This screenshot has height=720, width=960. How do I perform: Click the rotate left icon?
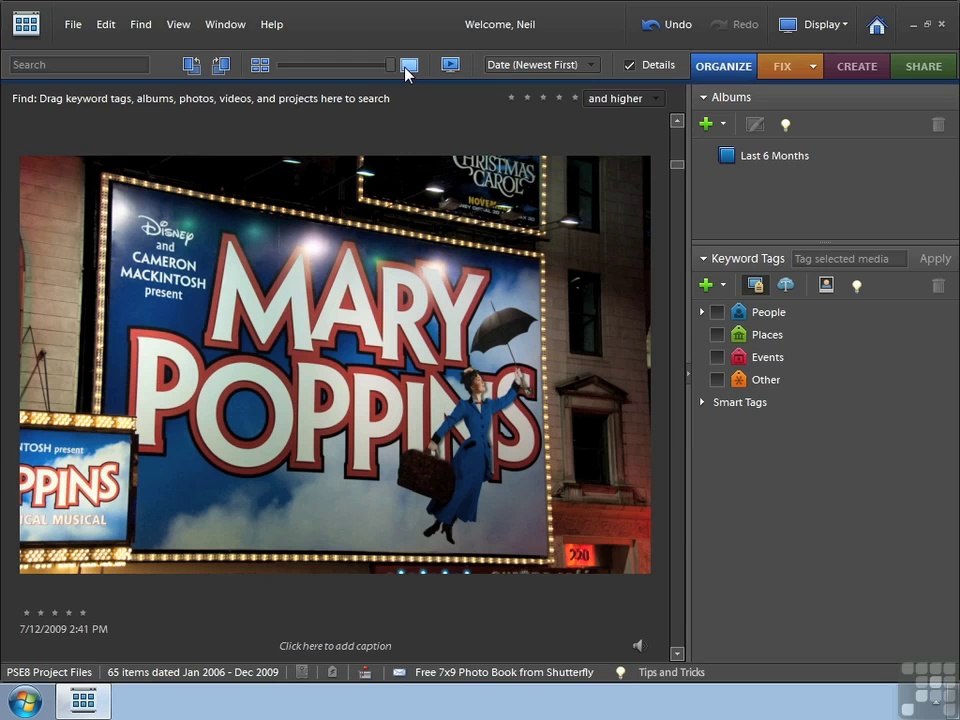tap(192, 65)
